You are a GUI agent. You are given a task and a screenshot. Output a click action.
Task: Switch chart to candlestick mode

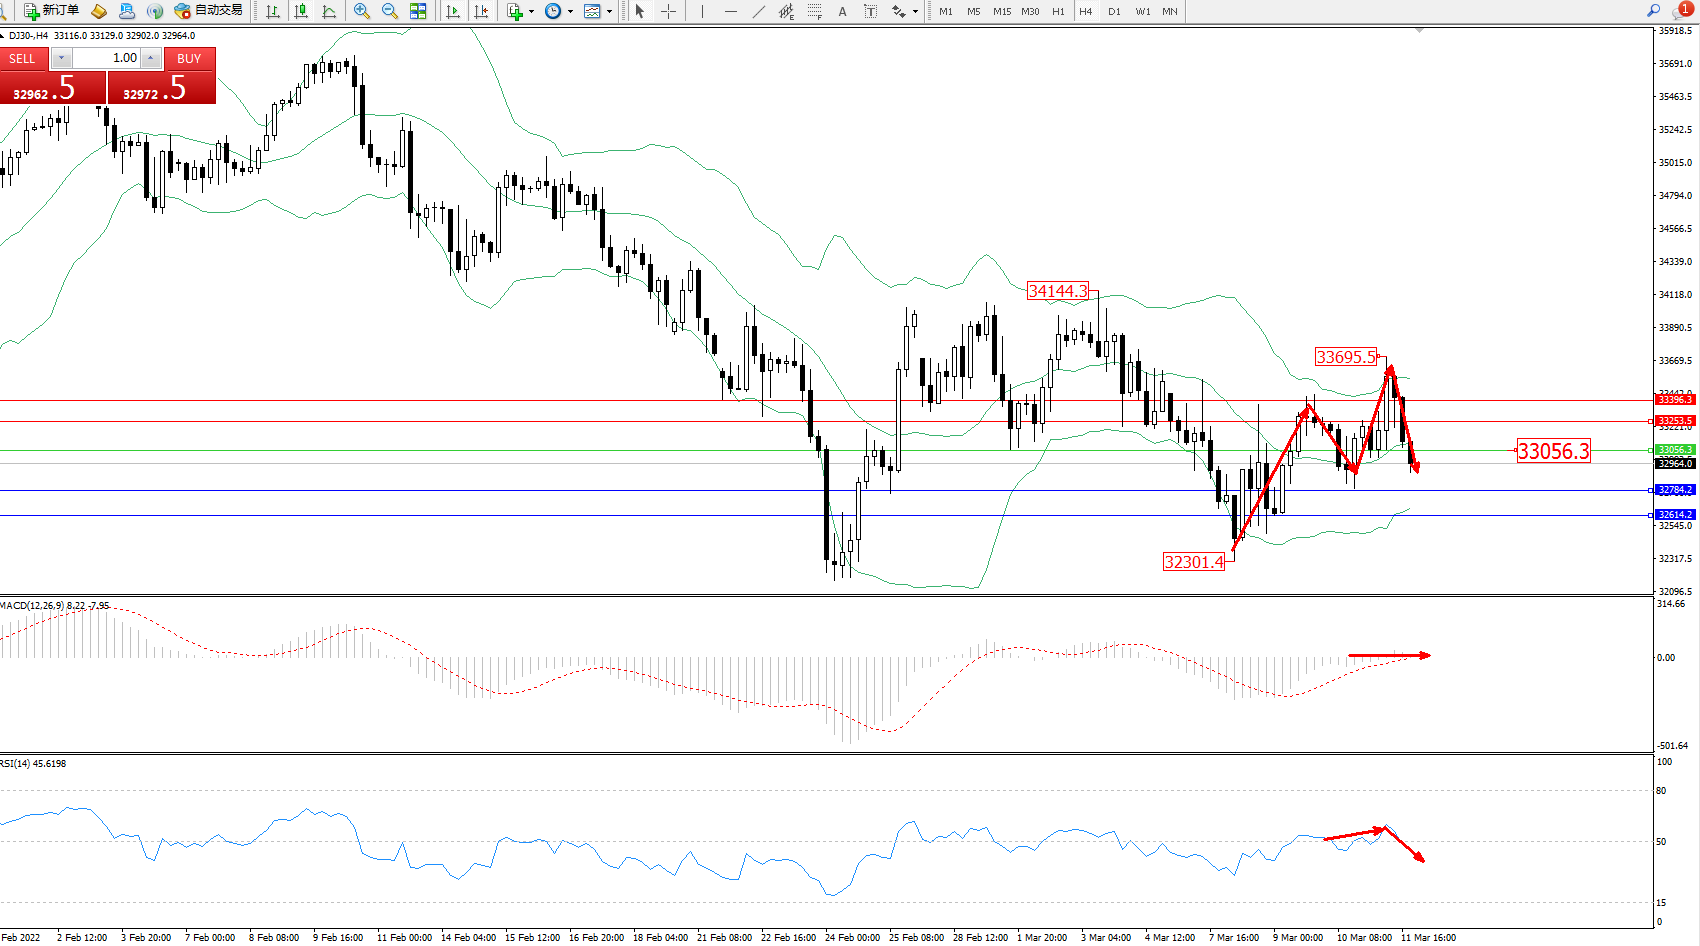(x=301, y=11)
